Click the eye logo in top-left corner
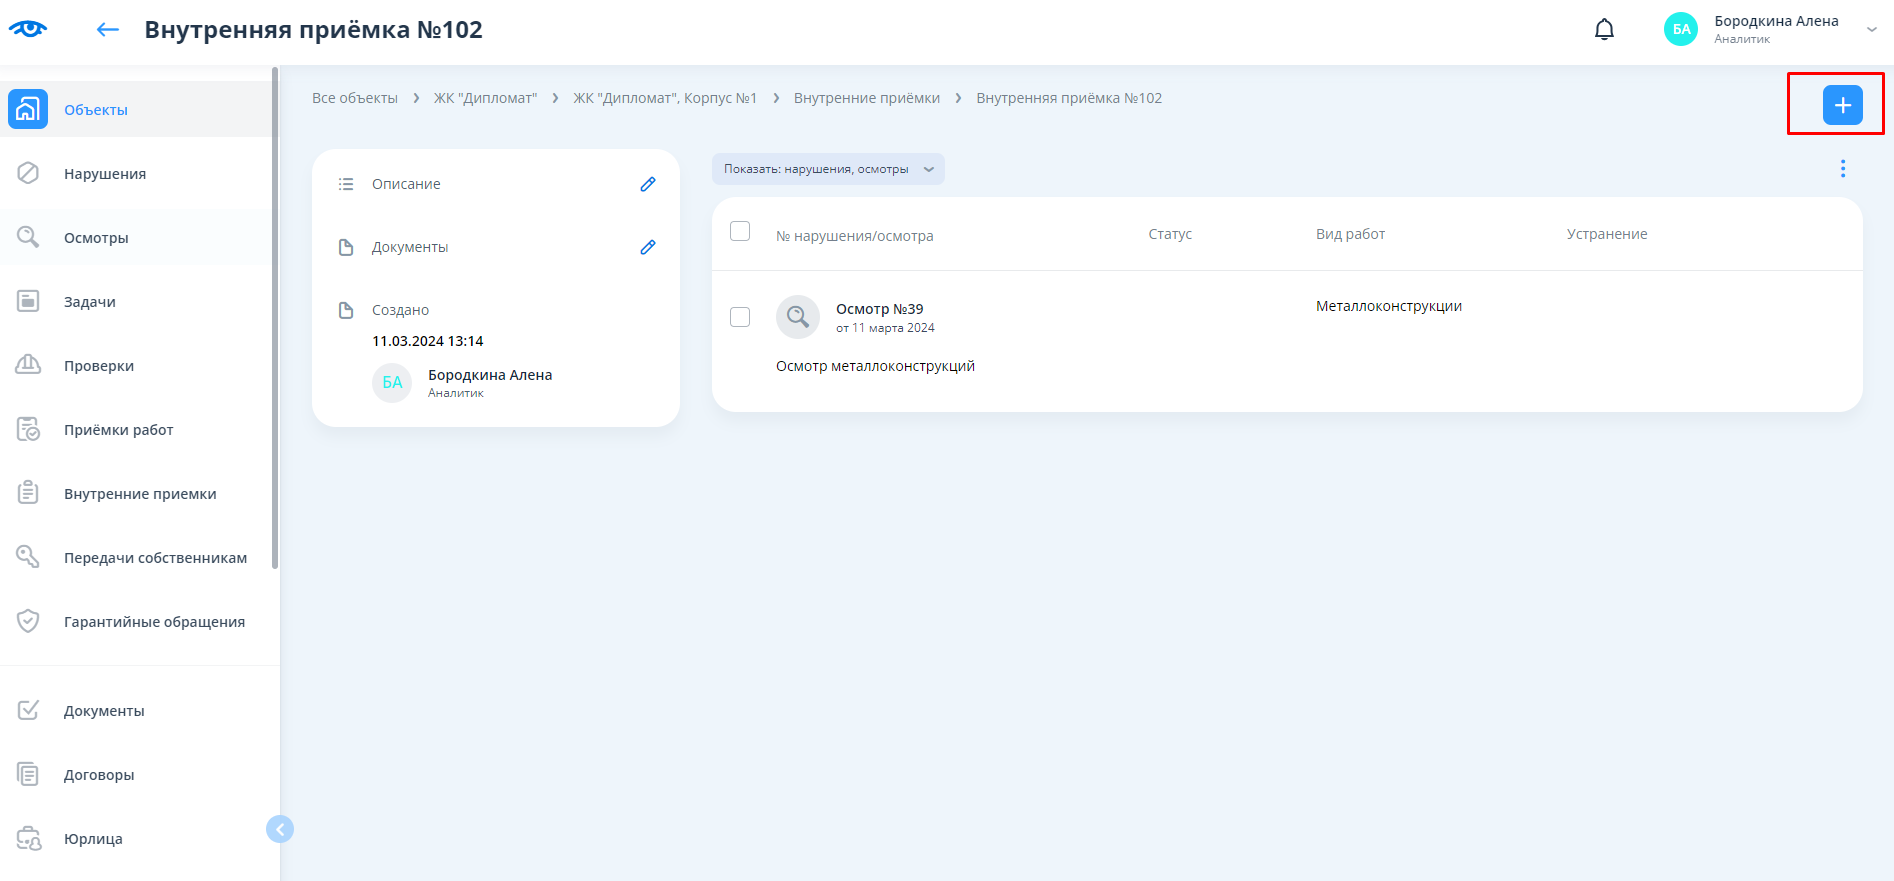The height and width of the screenshot is (881, 1894). coord(28,29)
